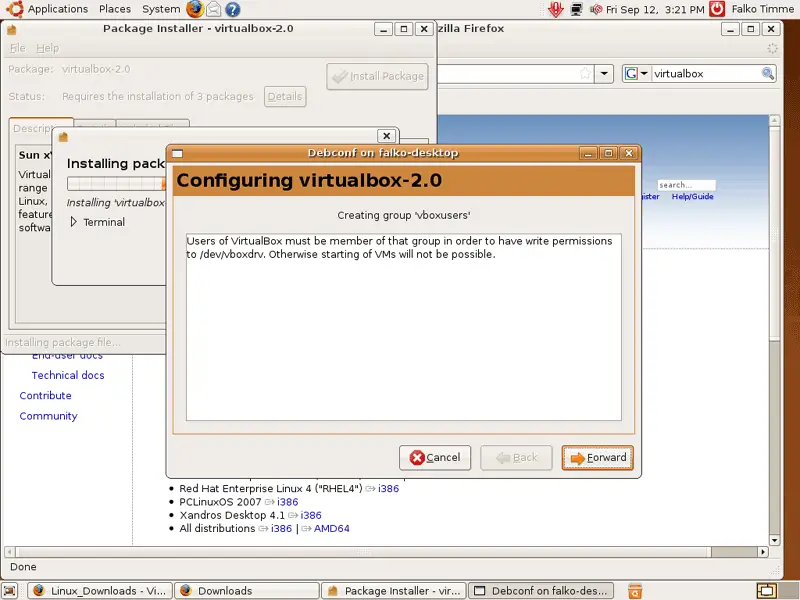Click the clock showing Fri Sep 12, 3:21 PM
Viewport: 800px width, 600px height.
655,9
